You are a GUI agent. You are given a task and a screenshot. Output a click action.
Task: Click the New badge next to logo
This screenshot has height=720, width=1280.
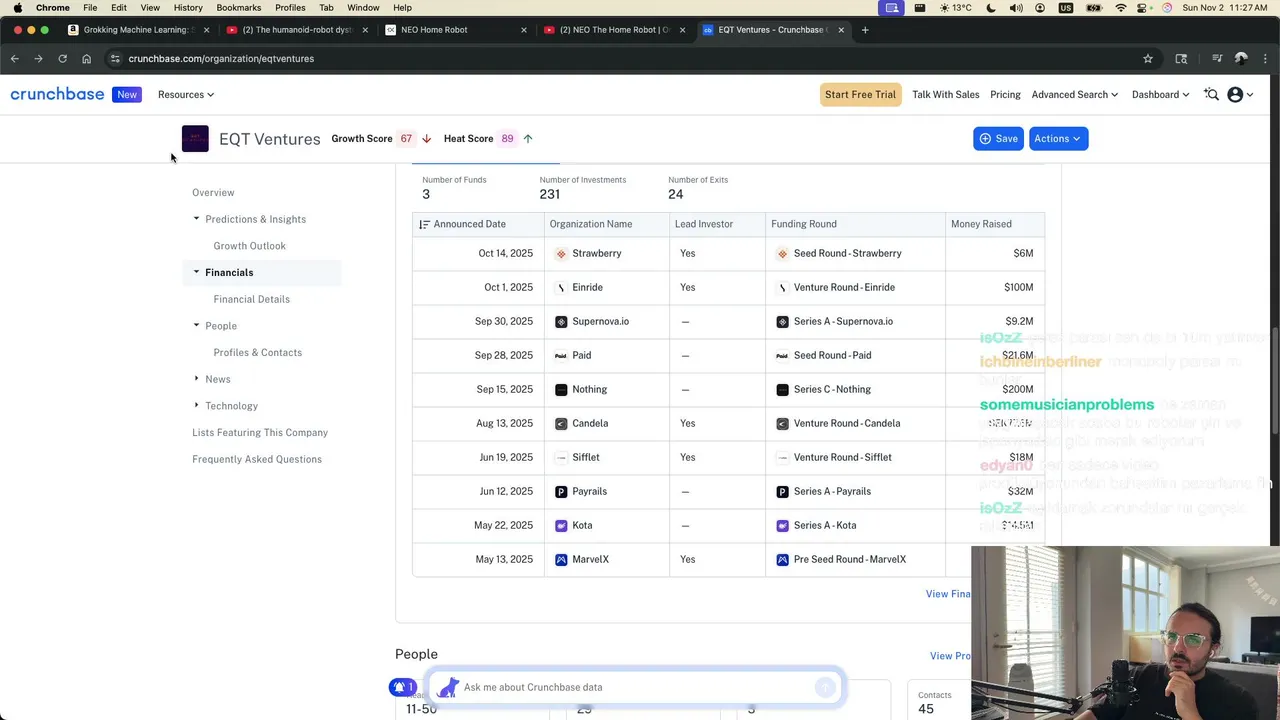click(x=127, y=95)
